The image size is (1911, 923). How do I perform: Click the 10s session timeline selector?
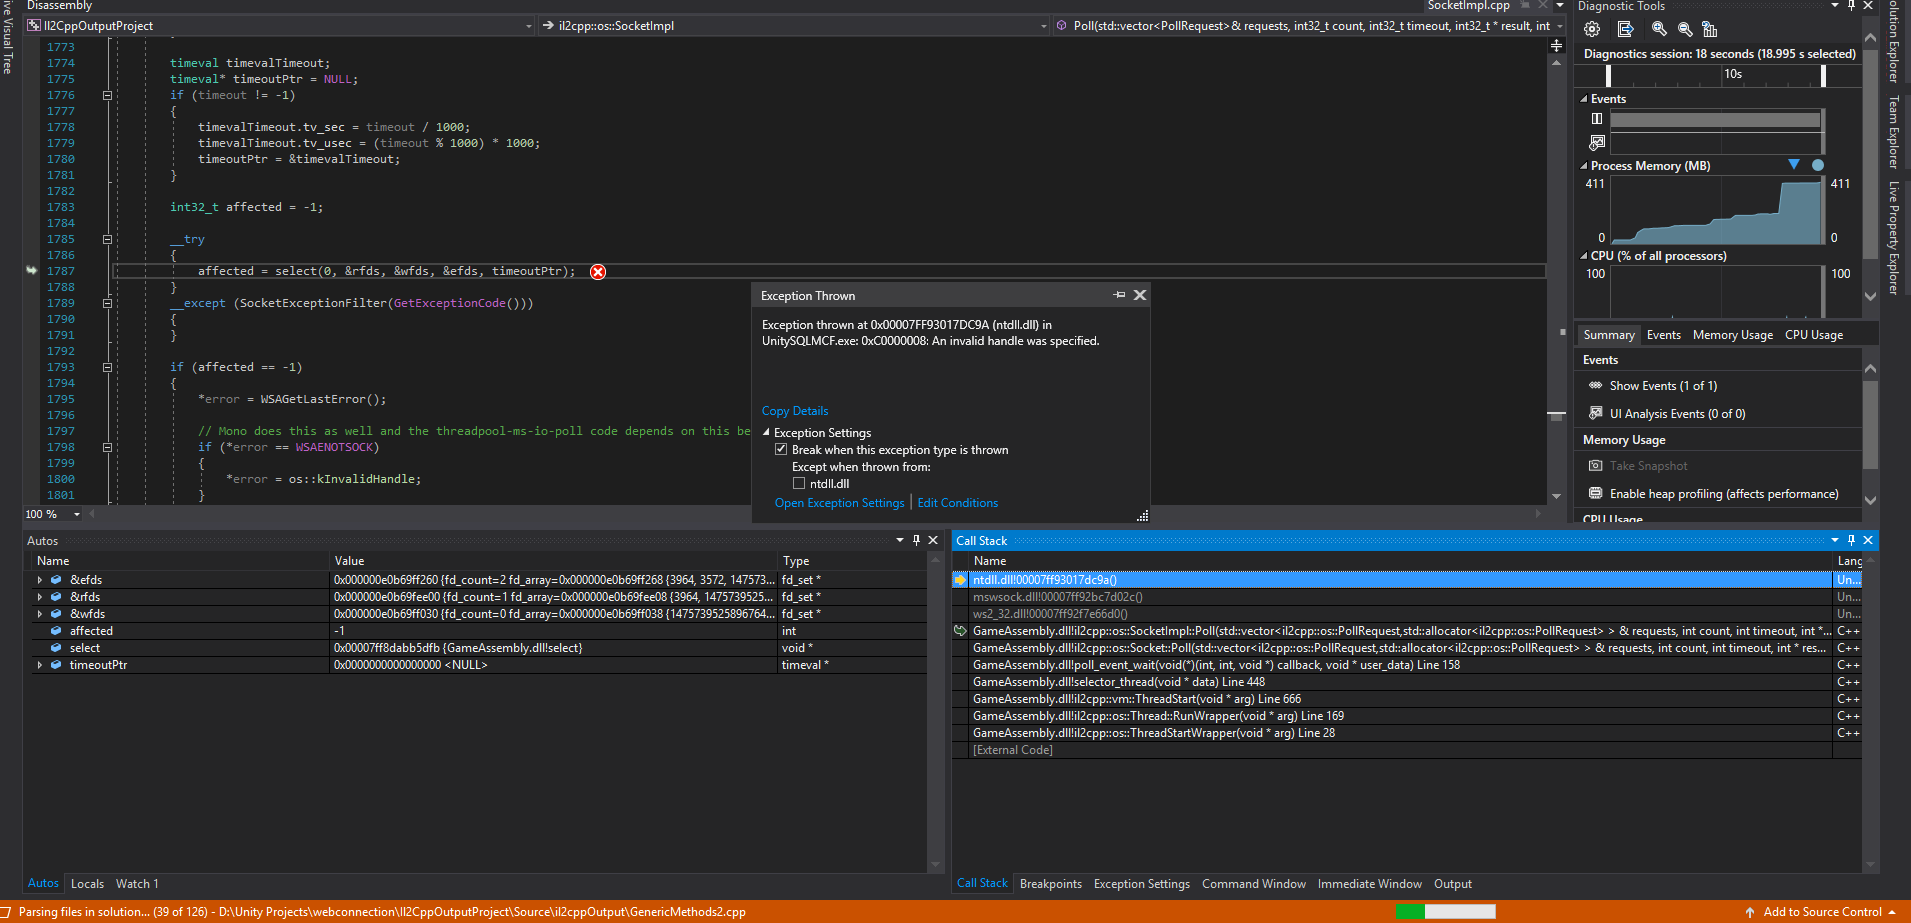[1732, 74]
